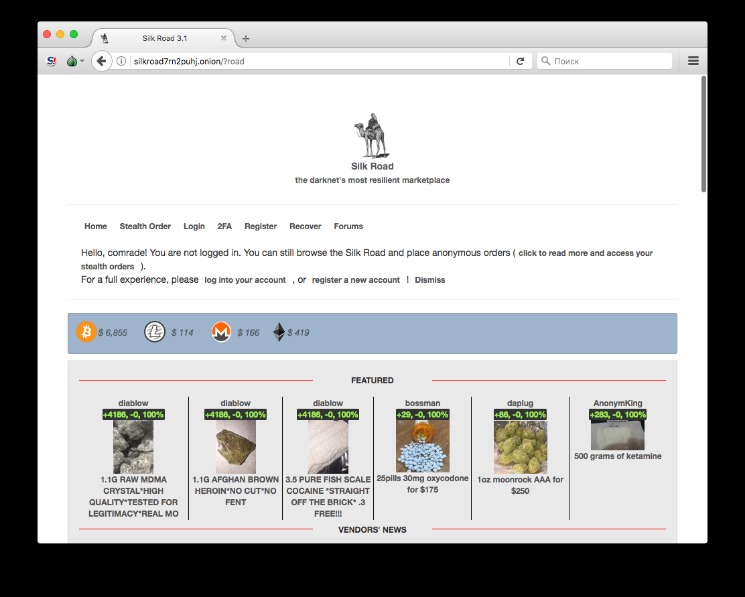
Task: Click the S extension icon in toolbar
Action: pos(52,61)
